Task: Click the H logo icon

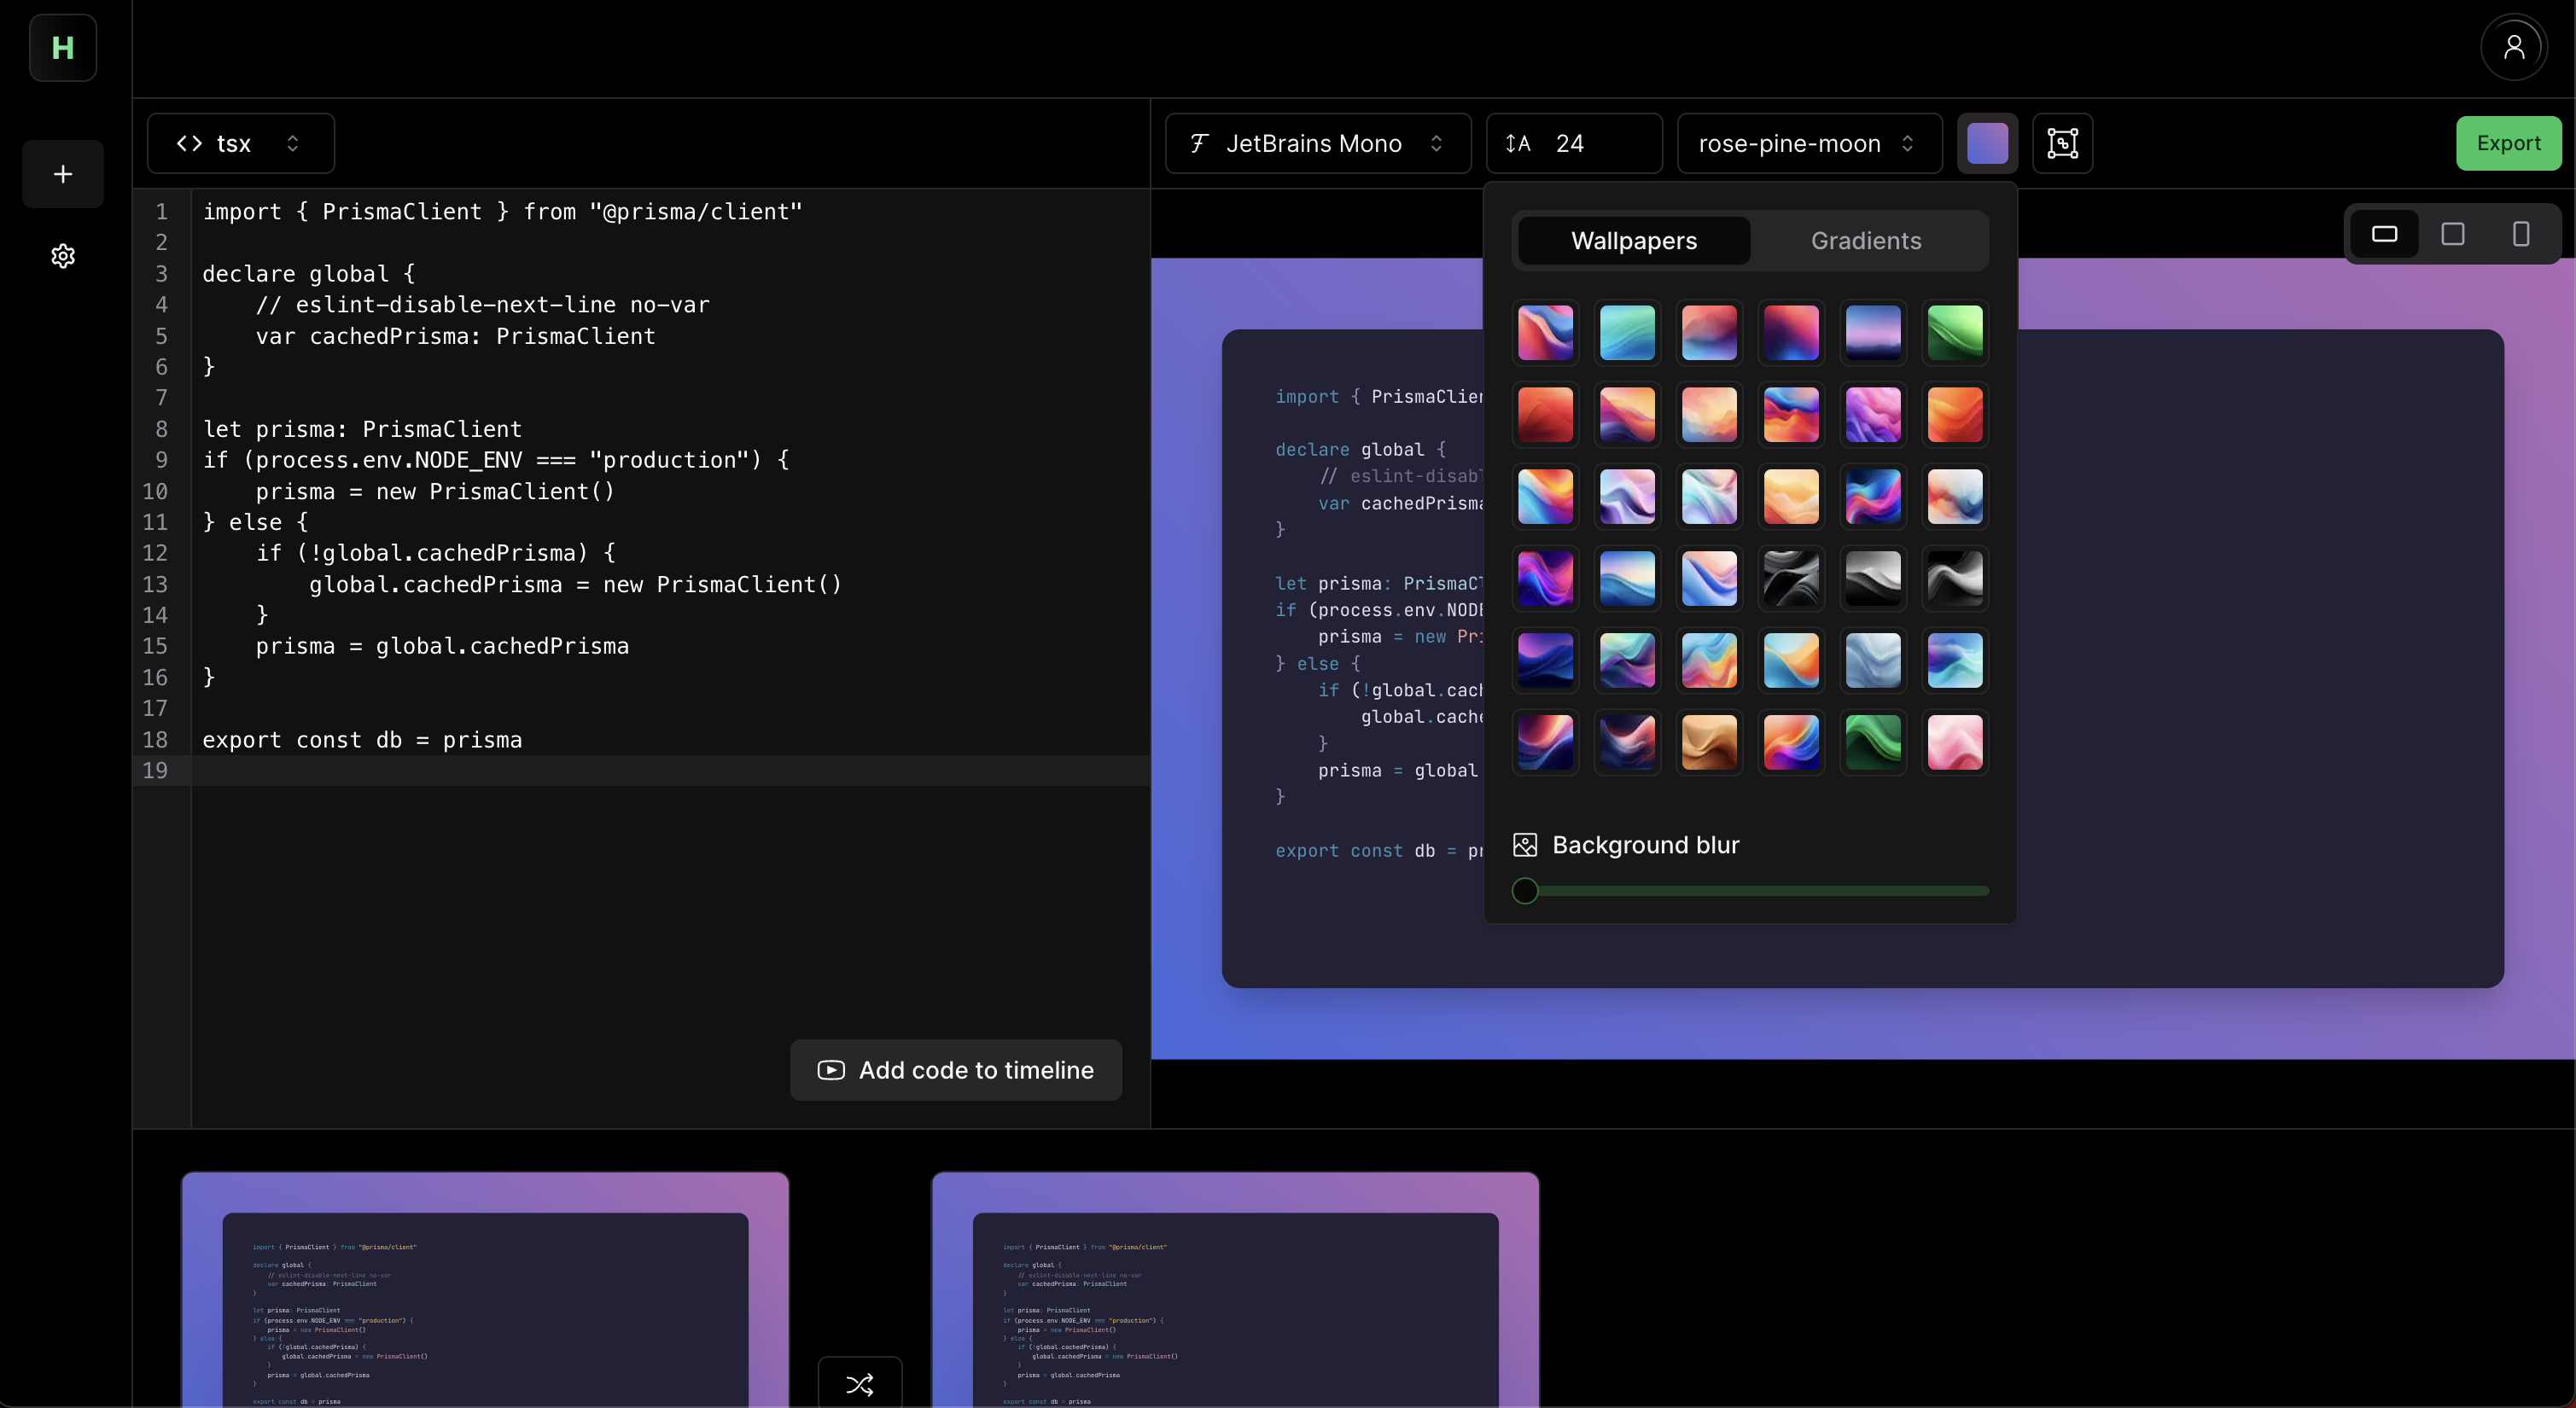Action: pyautogui.click(x=62, y=48)
